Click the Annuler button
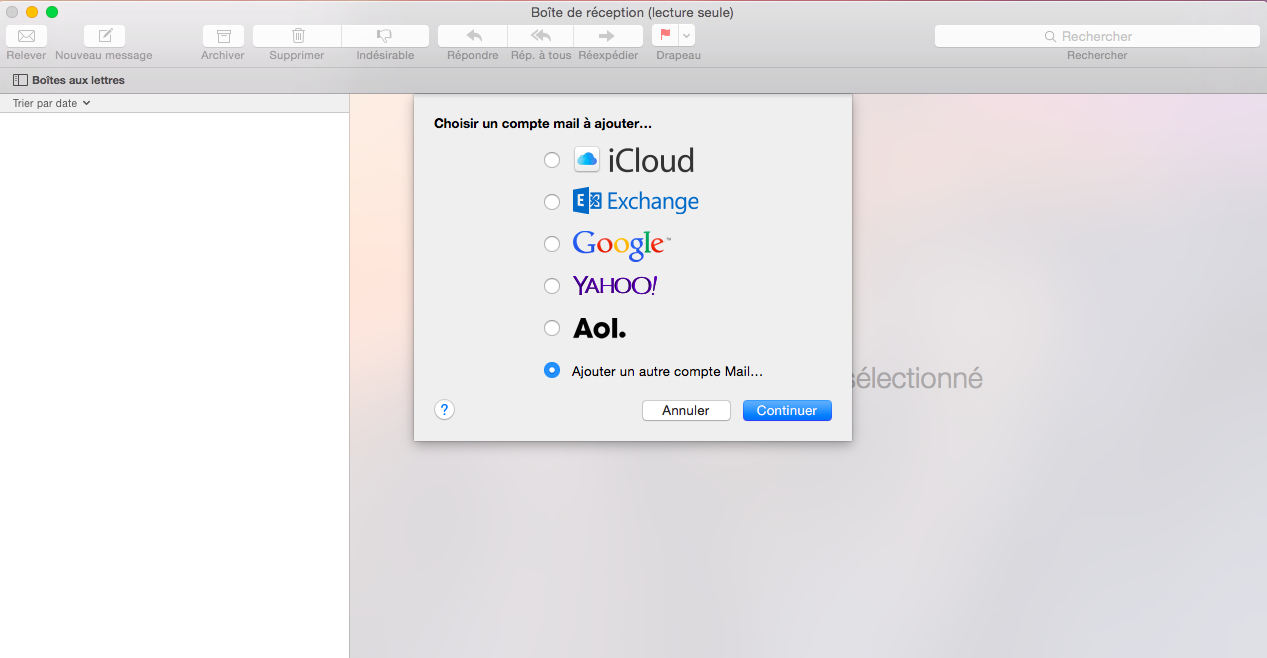1267x658 pixels. pyautogui.click(x=686, y=411)
